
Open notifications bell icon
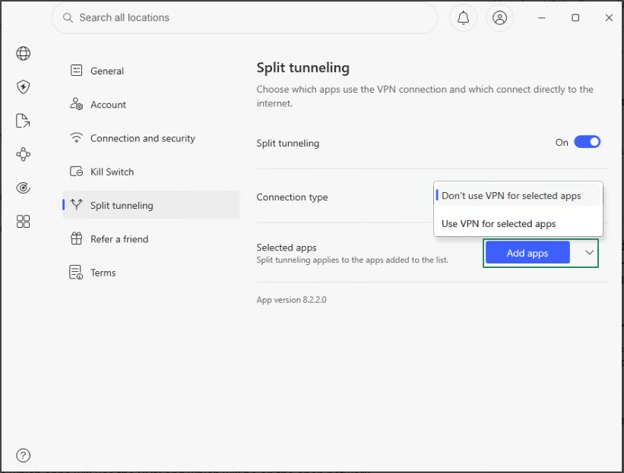tap(463, 18)
